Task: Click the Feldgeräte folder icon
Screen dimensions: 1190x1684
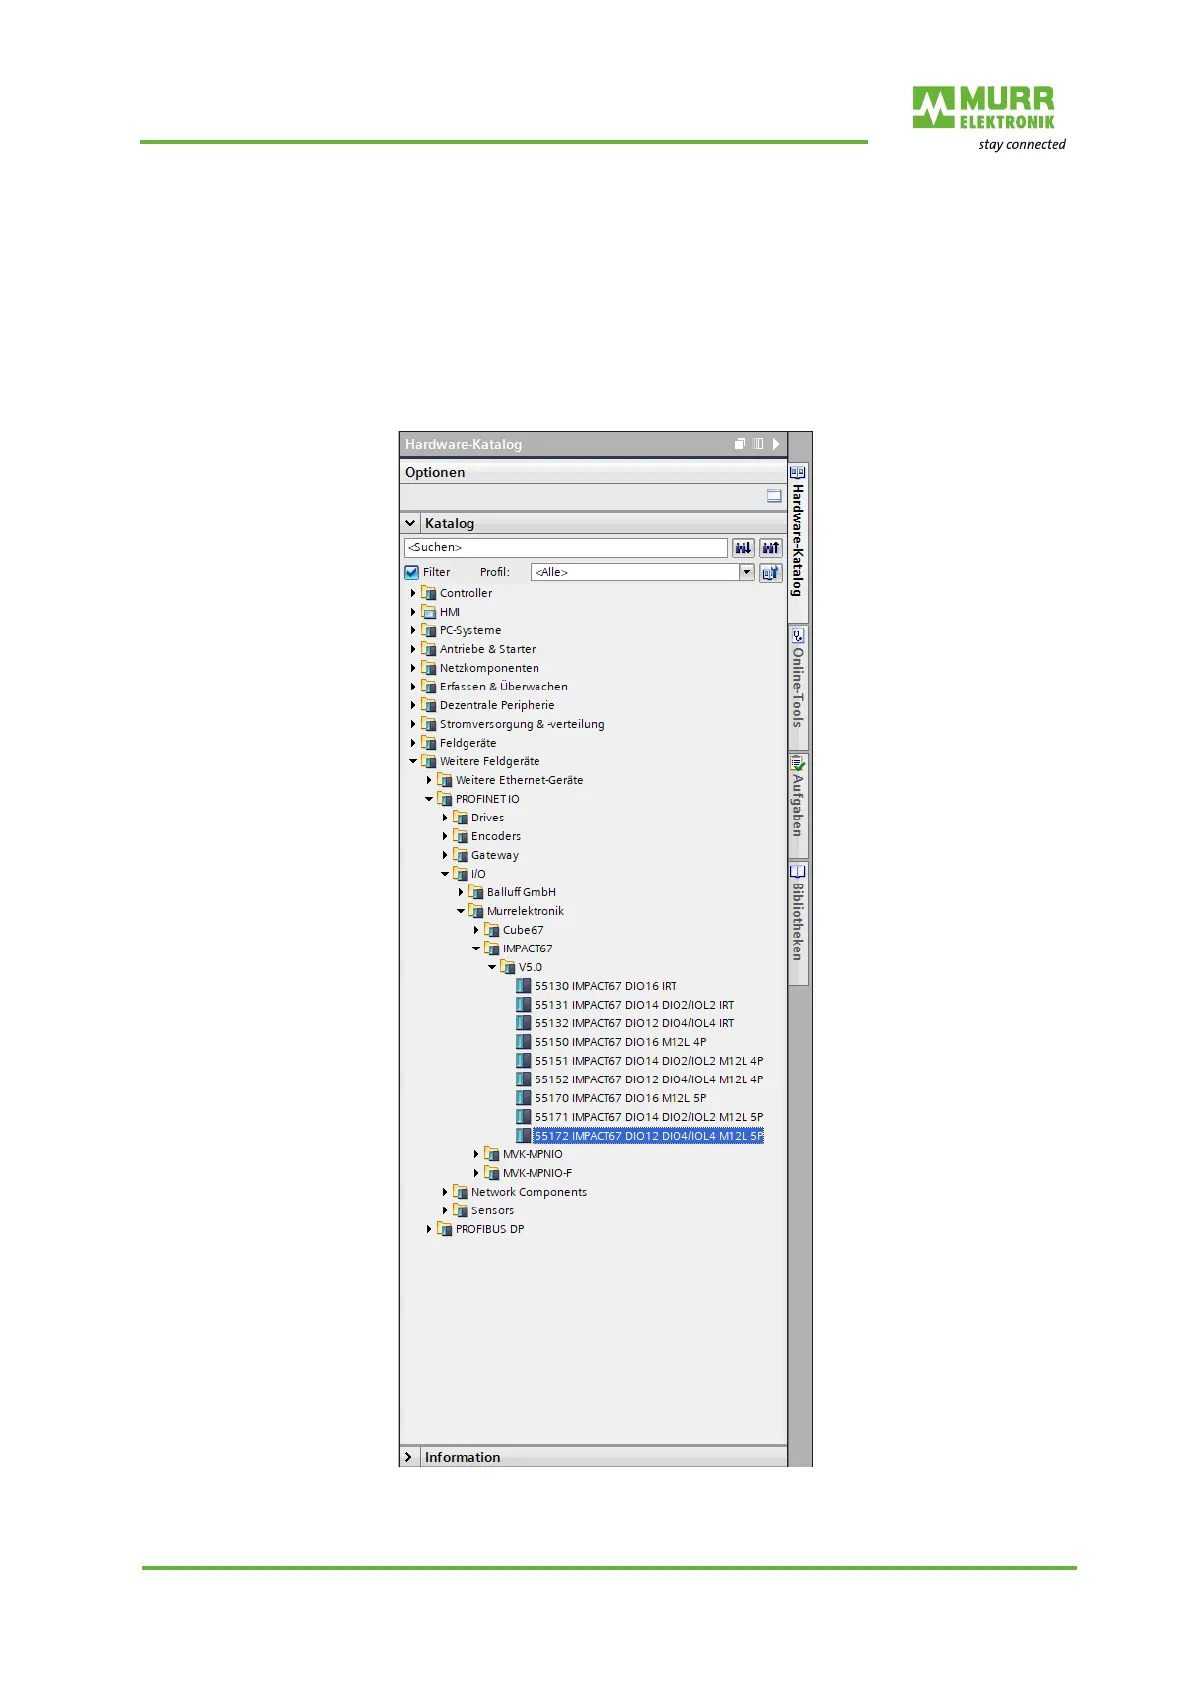Action: [429, 743]
